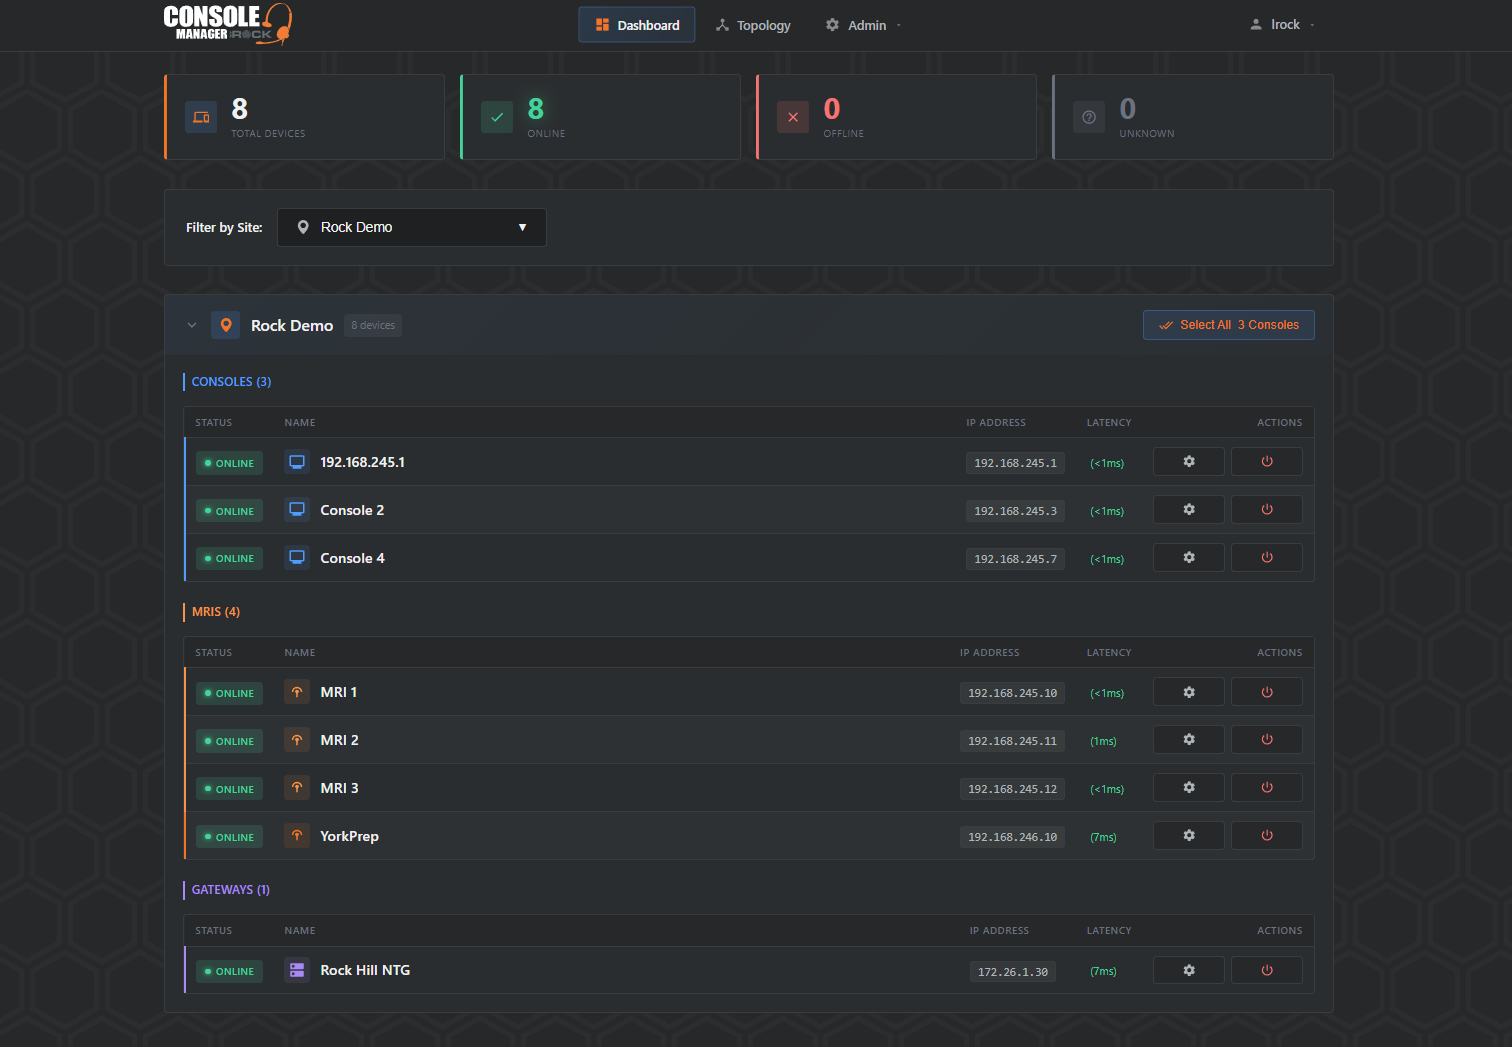
Task: Click the power button for MRI 2
Action: click(1266, 739)
